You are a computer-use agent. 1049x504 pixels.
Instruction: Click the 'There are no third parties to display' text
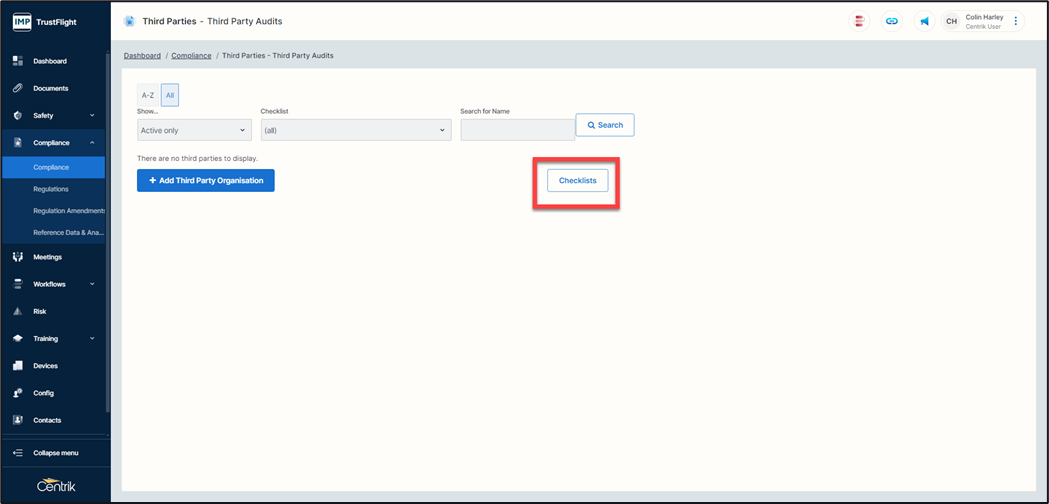click(197, 159)
